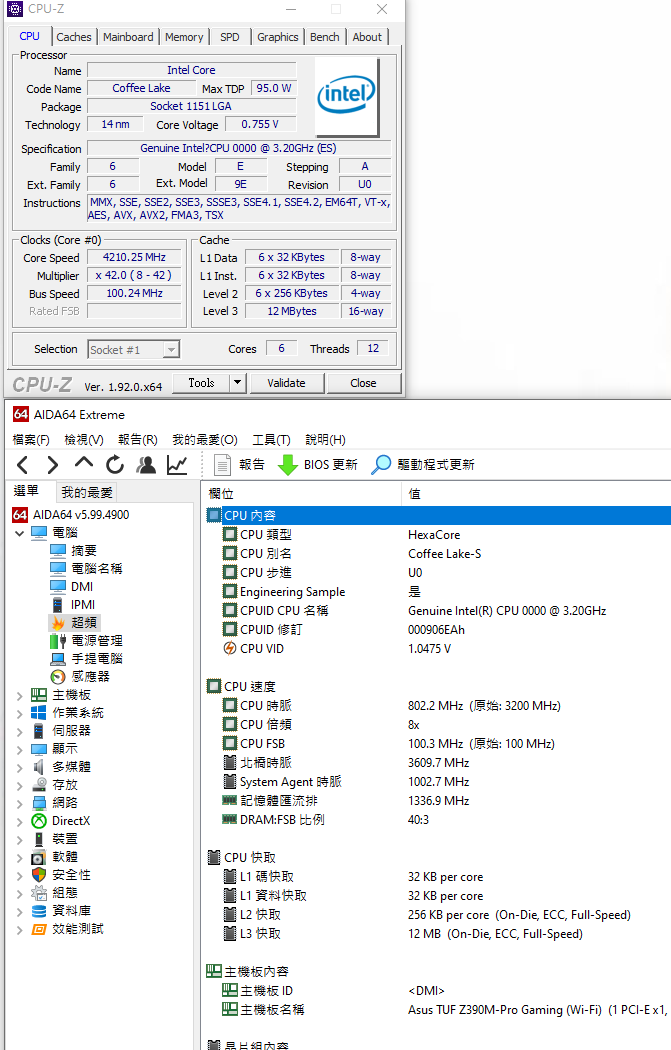Select 感應器 in the tree
This screenshot has height=1050, width=671.
(x=90, y=676)
